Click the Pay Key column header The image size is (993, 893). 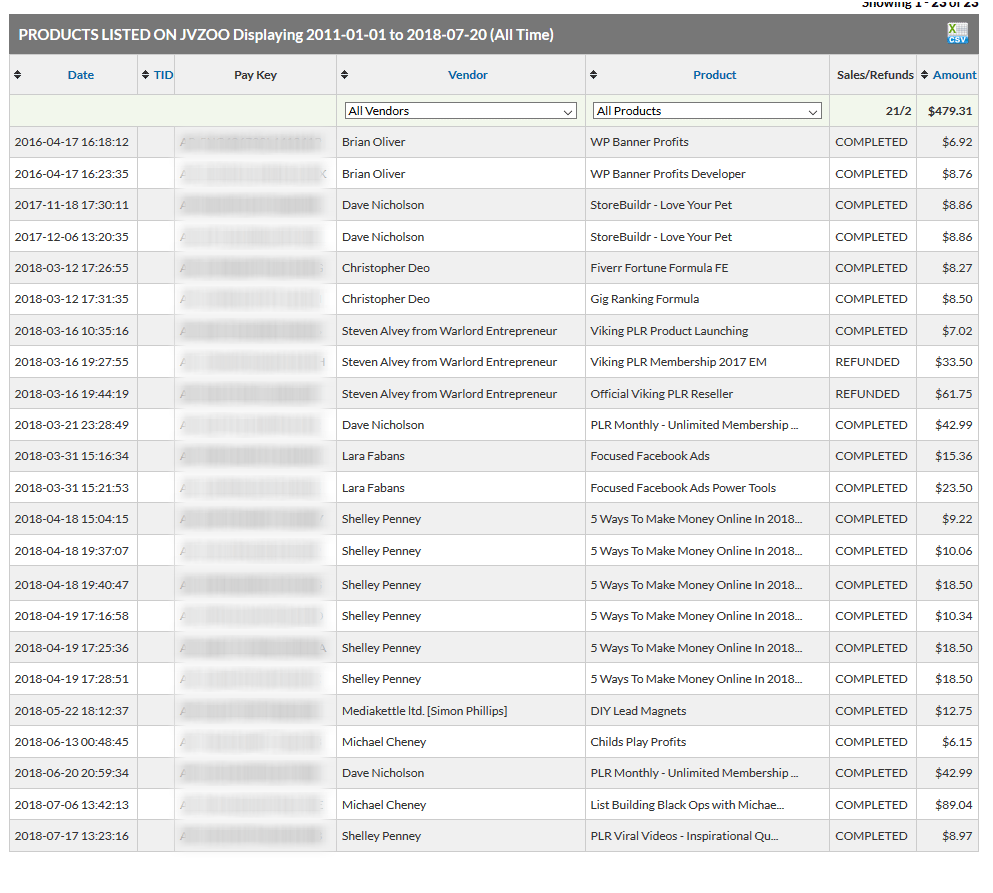tap(255, 75)
